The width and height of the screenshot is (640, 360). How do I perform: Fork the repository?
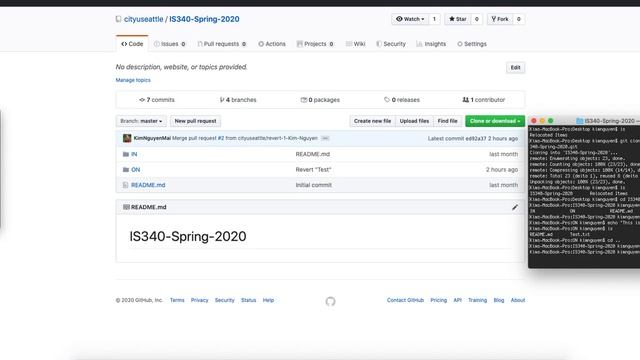coord(500,19)
